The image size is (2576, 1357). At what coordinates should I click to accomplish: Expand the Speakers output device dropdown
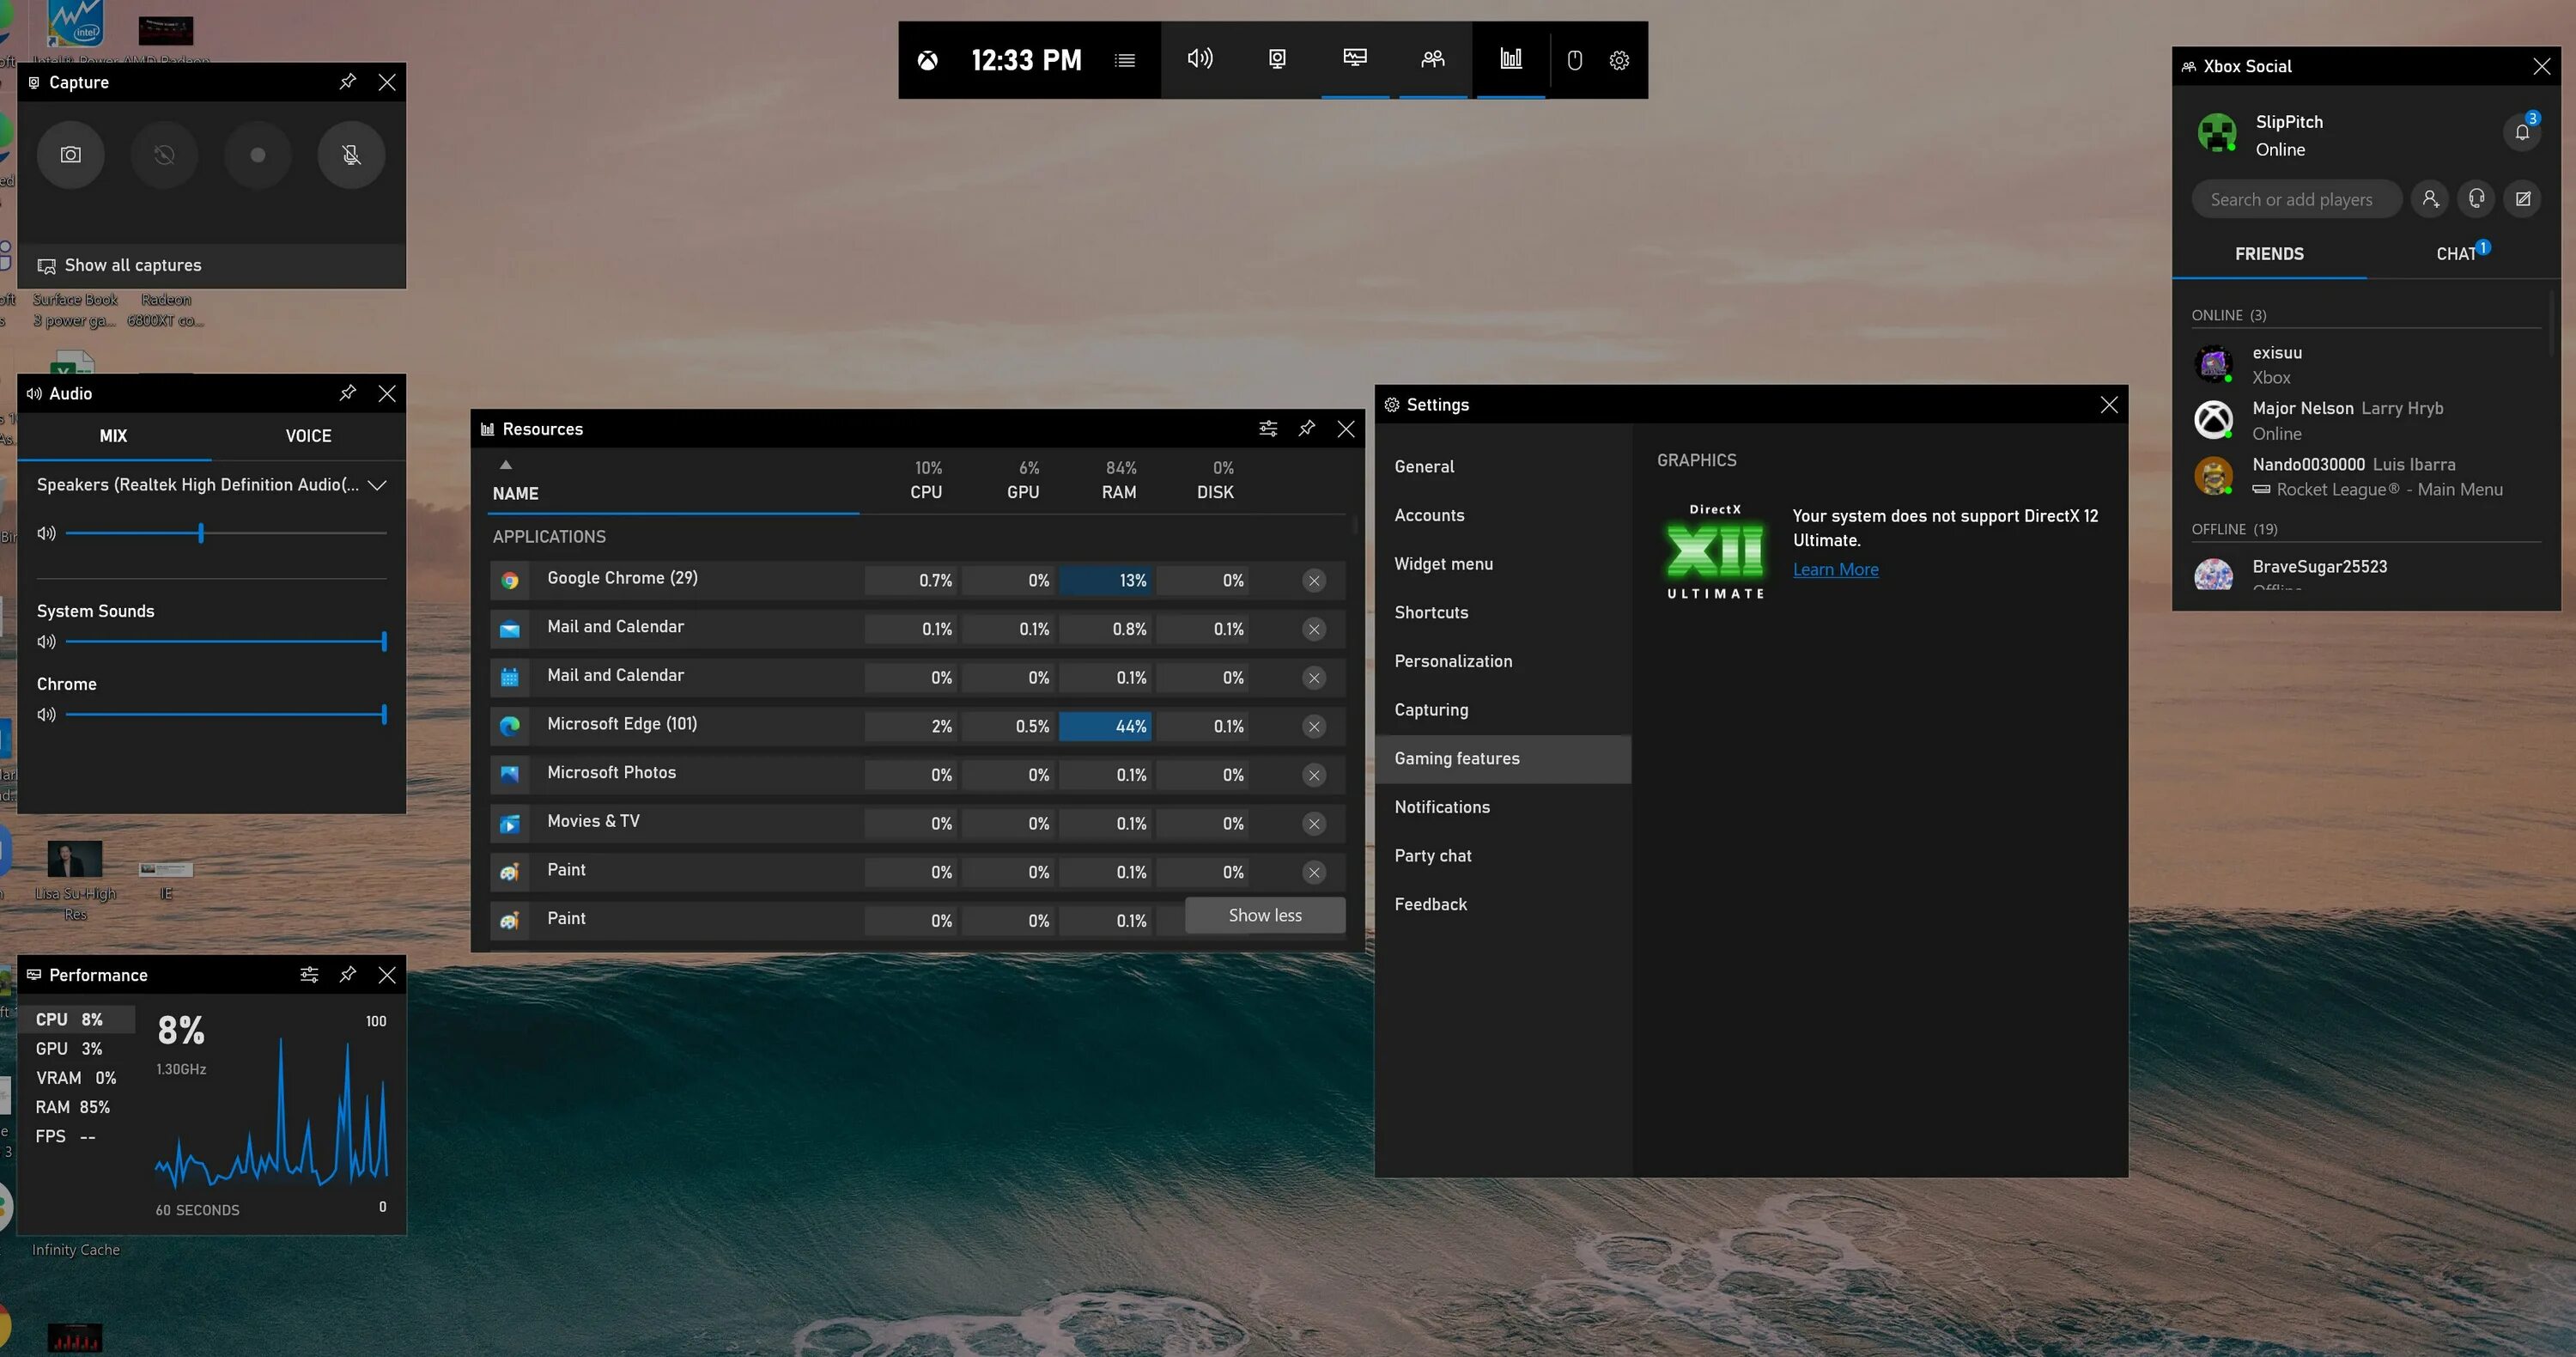(377, 485)
